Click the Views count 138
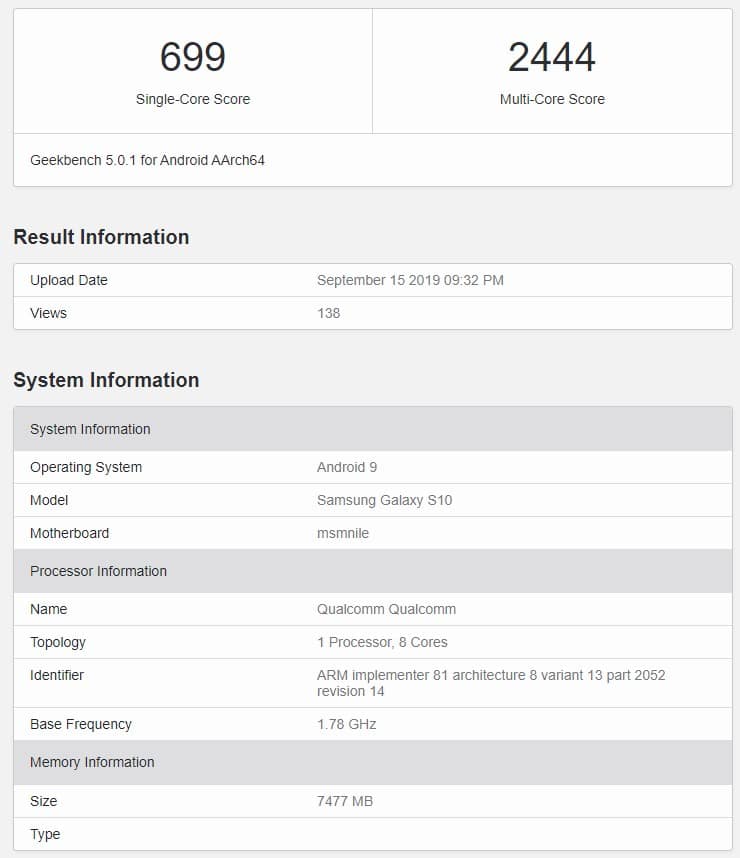This screenshot has height=858, width=740. tap(328, 313)
